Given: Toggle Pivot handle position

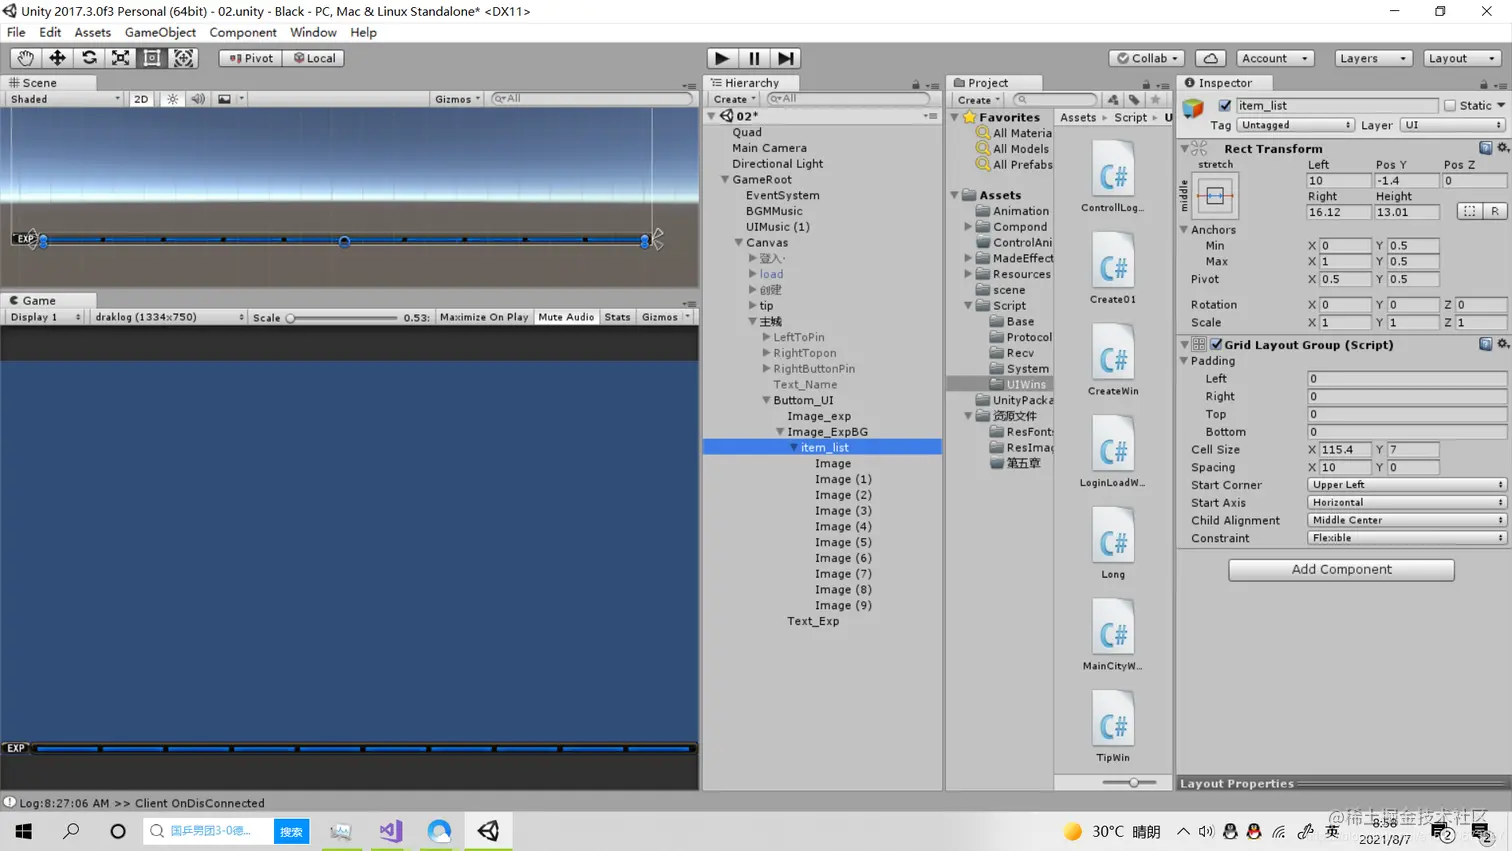Looking at the screenshot, I should tap(250, 58).
